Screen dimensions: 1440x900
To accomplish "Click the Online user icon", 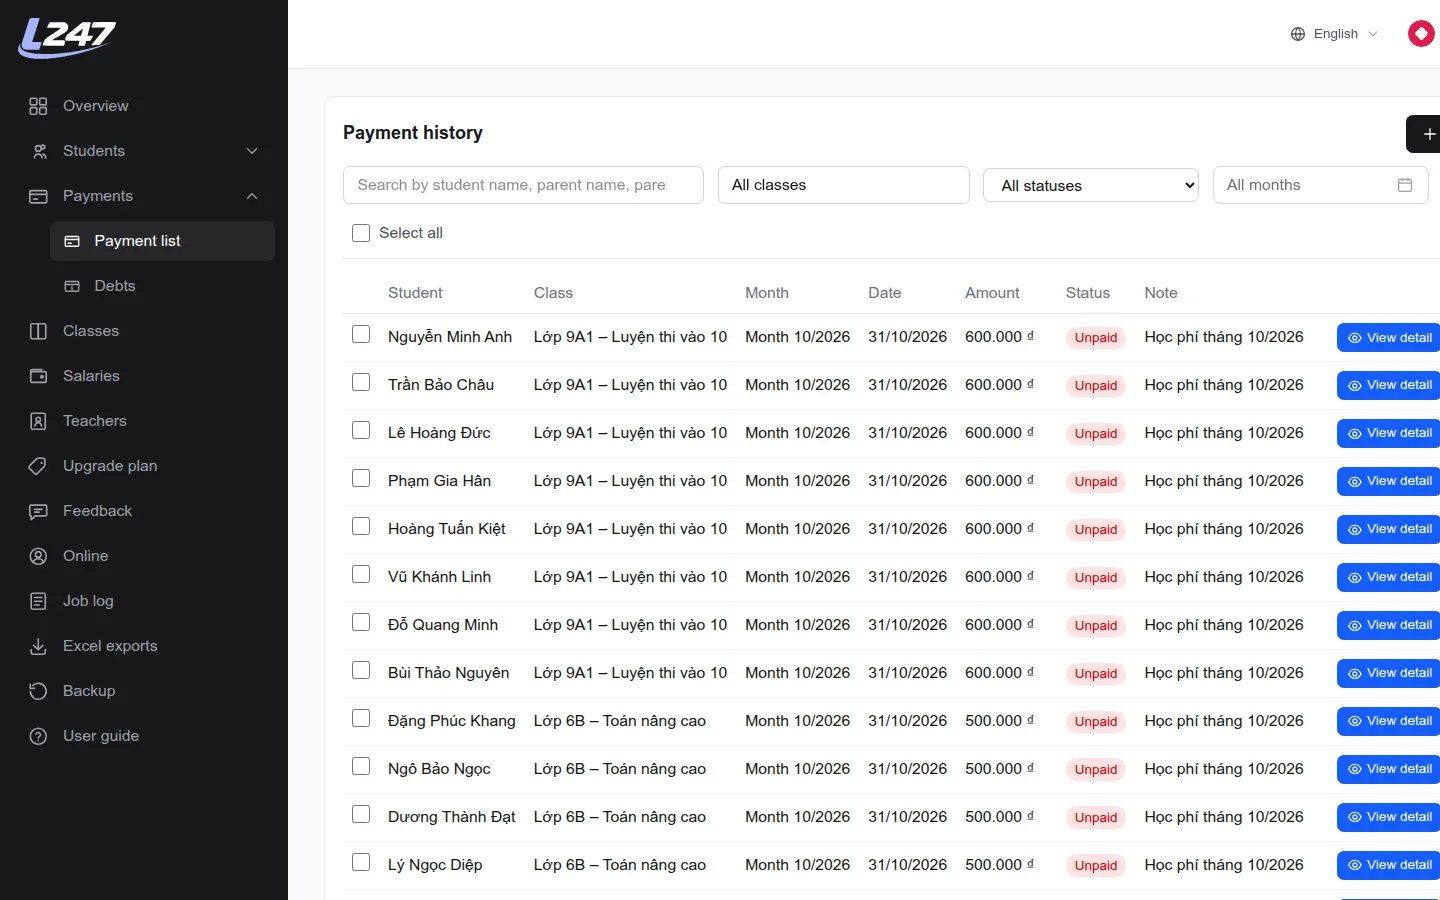I will pyautogui.click(x=38, y=556).
